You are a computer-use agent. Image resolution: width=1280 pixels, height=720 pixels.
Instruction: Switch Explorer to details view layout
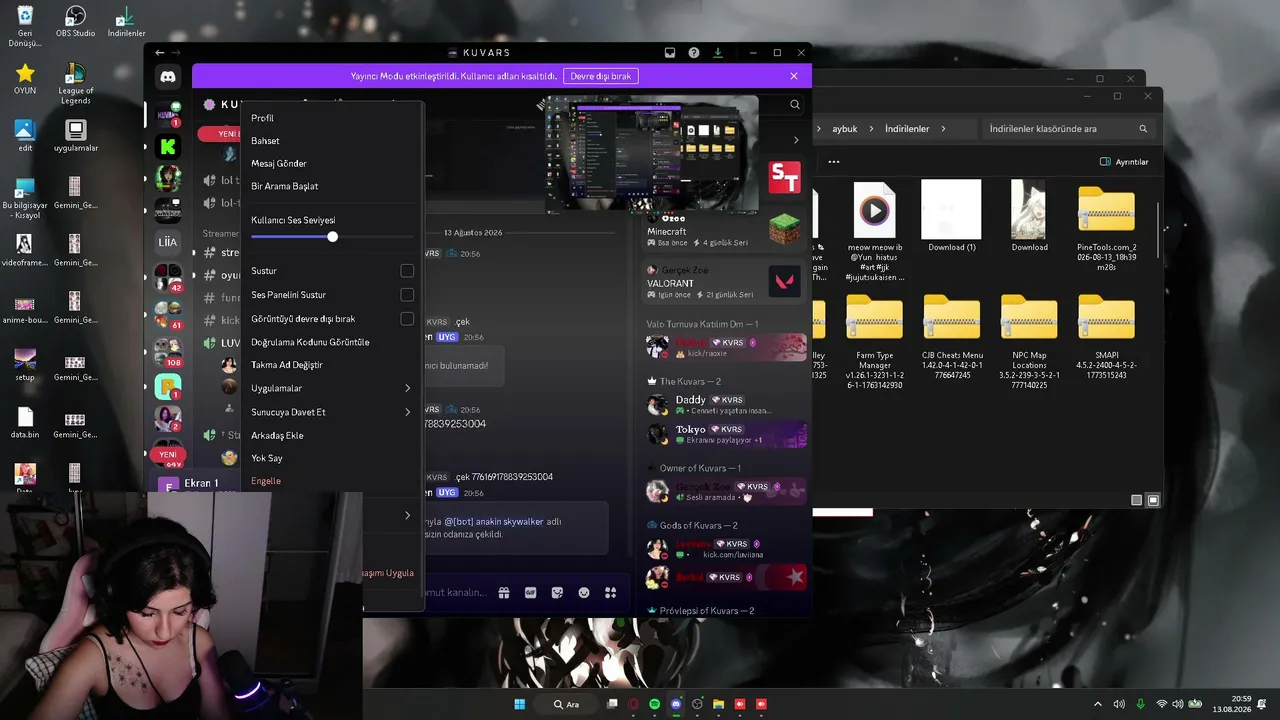click(x=1137, y=500)
